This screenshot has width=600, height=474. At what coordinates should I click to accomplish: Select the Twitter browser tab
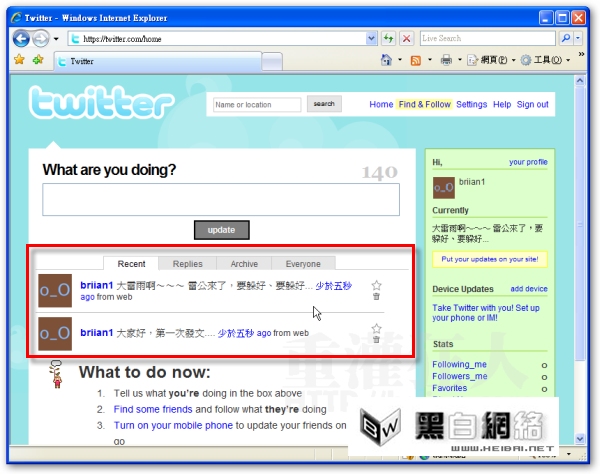[158, 61]
